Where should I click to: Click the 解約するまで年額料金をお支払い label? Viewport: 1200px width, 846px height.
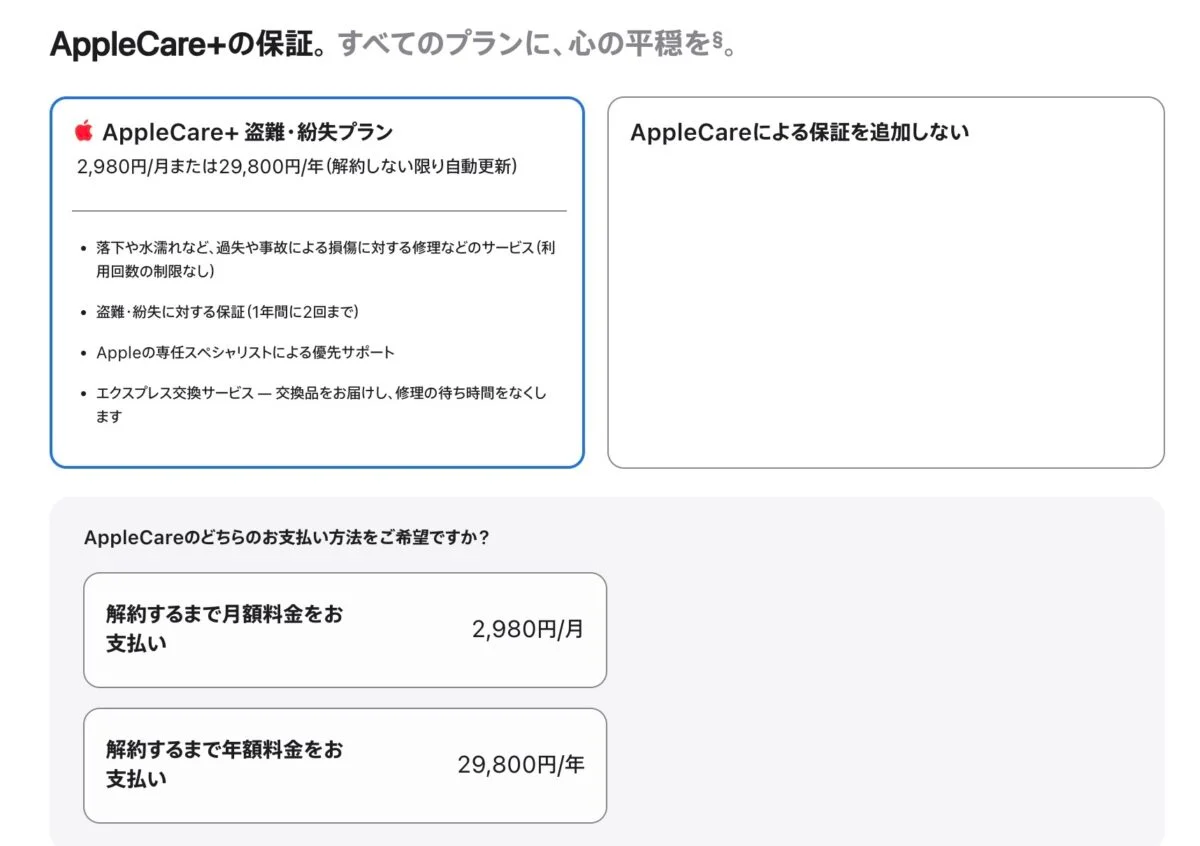point(225,764)
